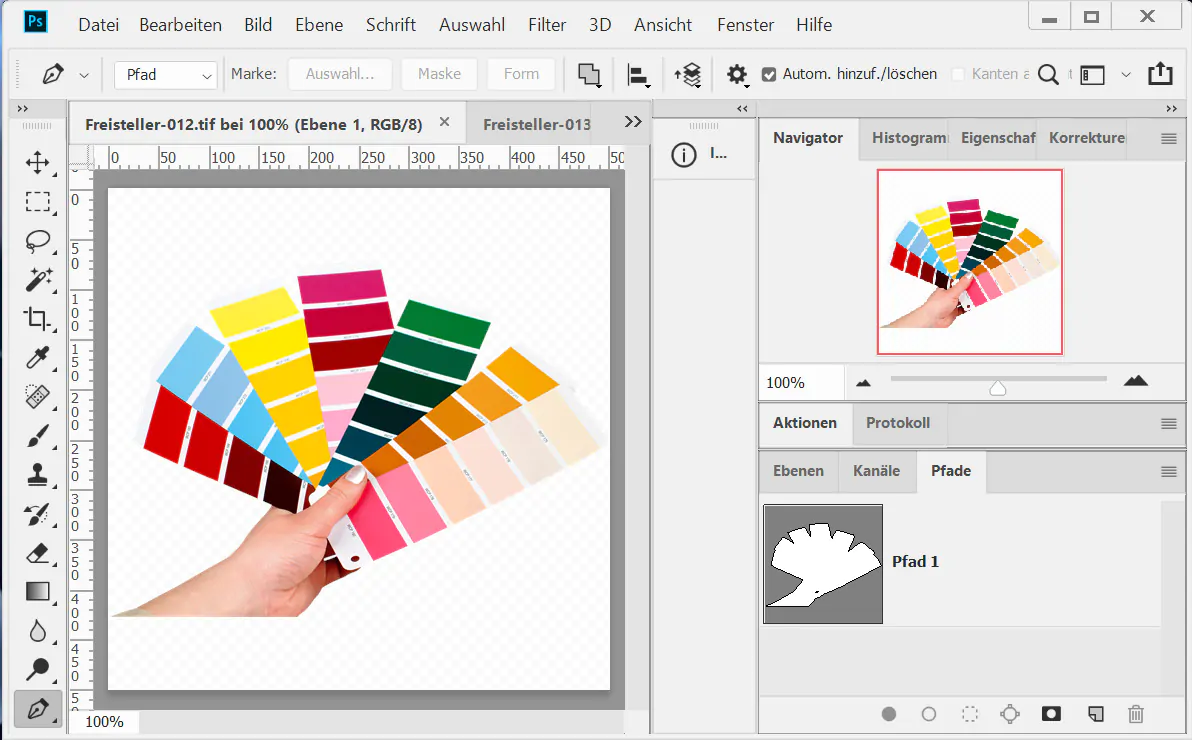Open path operations dropdown in options bar
Screen dimensions: 1192x740
tap(589, 75)
